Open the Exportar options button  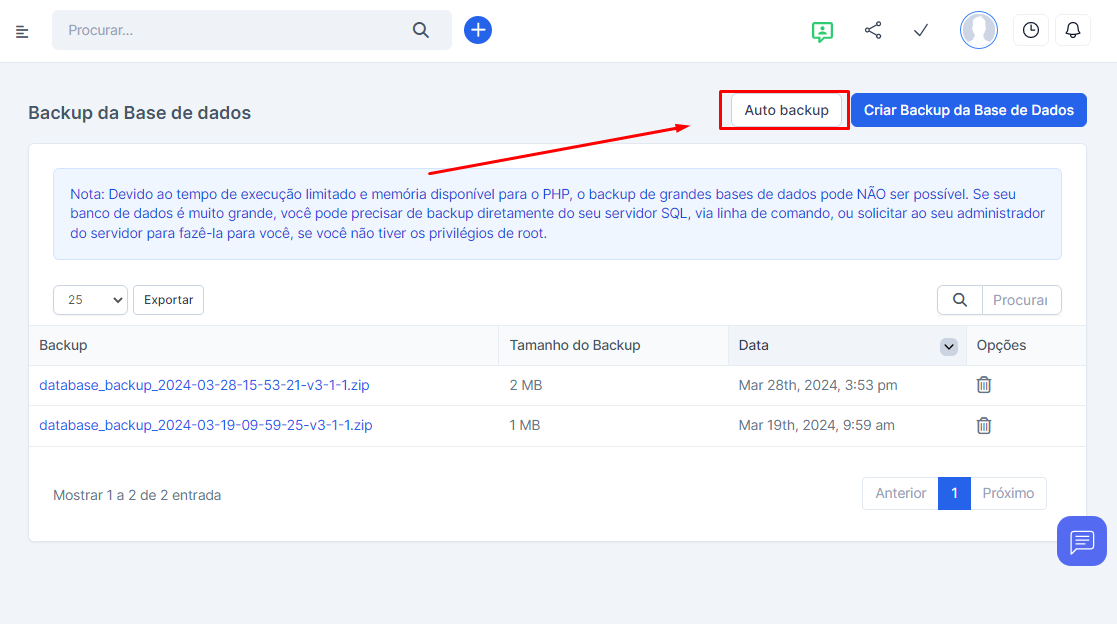tap(168, 300)
